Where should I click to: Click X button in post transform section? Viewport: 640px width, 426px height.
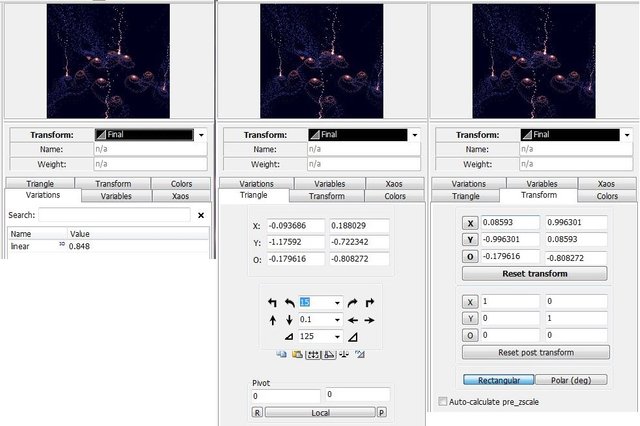click(470, 302)
